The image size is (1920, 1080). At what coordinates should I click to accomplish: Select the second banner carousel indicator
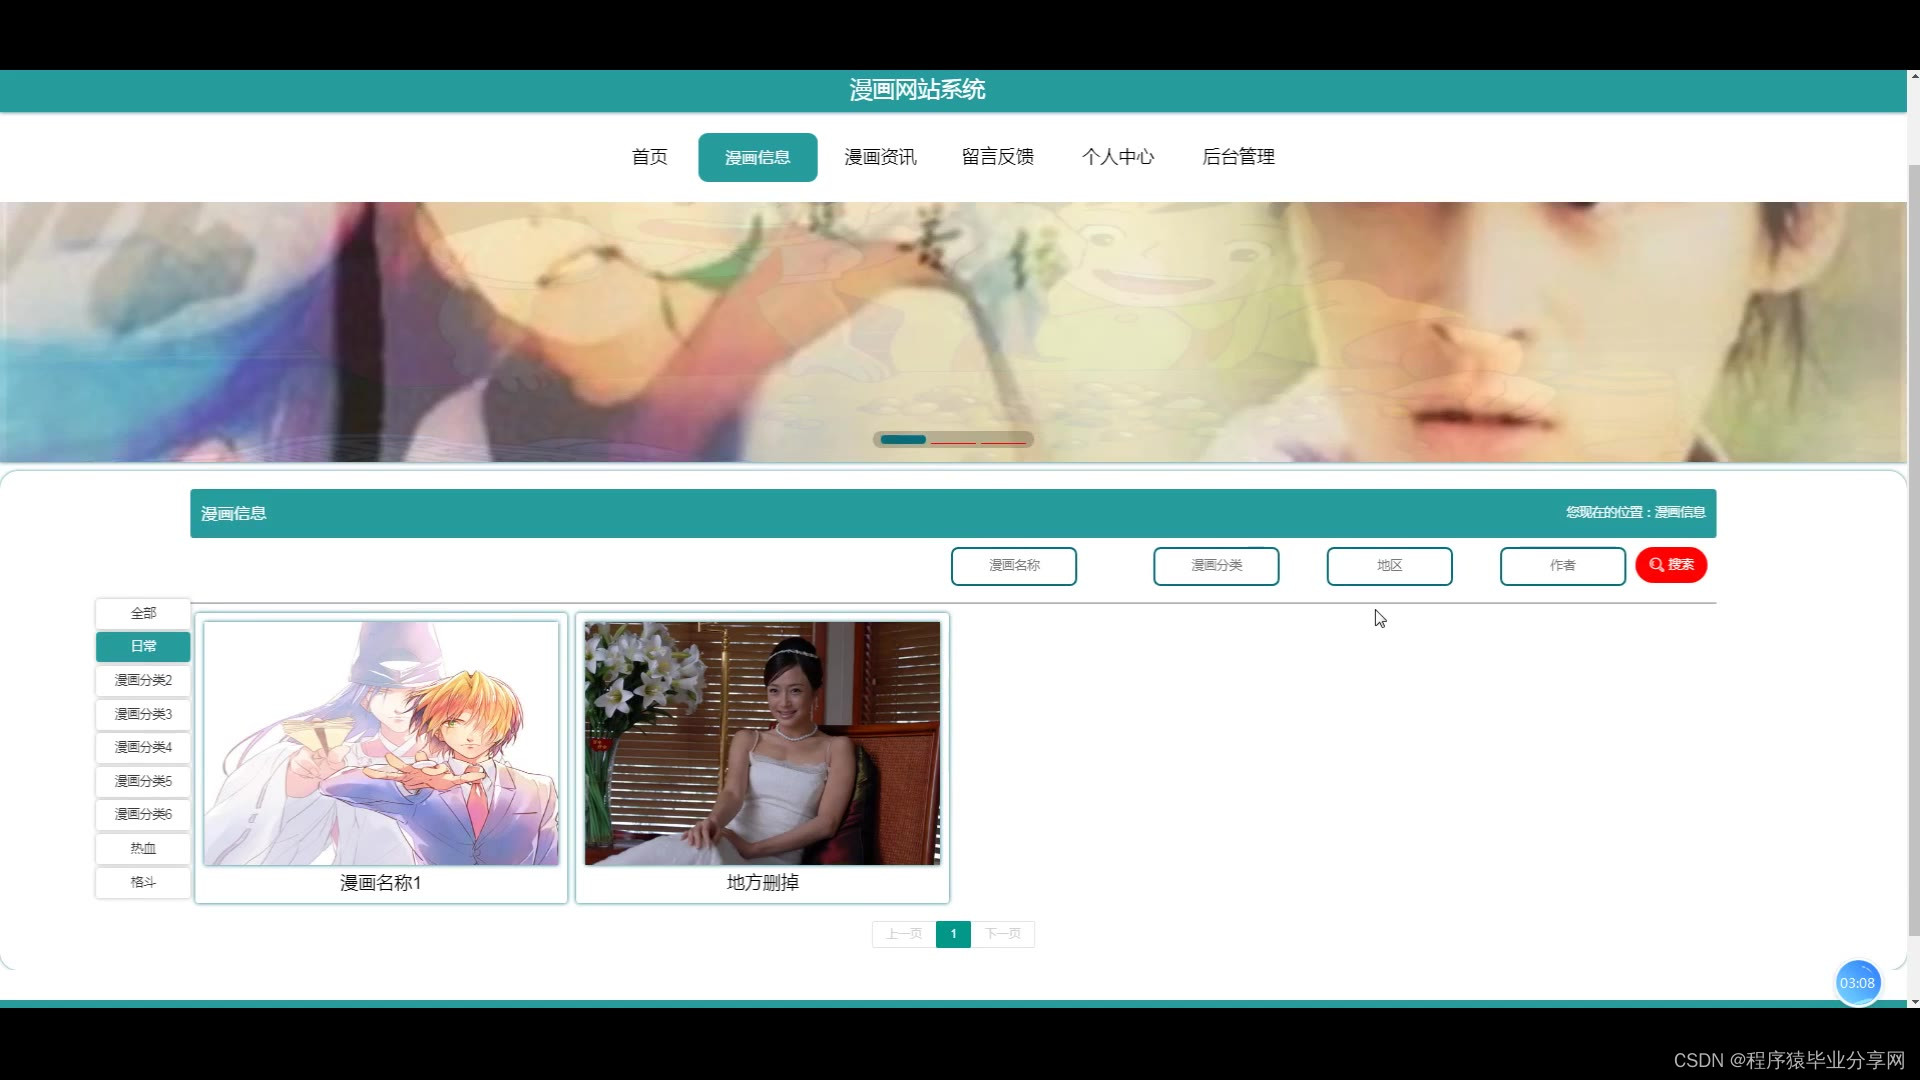pos(953,440)
